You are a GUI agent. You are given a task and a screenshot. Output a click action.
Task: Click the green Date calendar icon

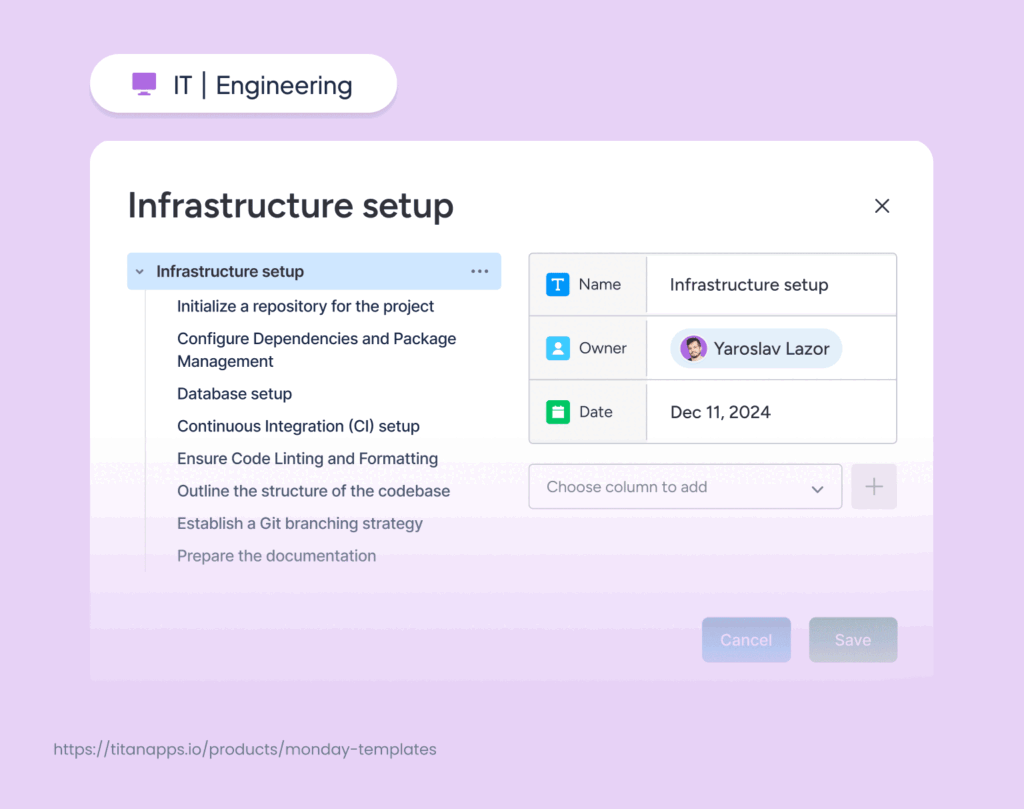pos(558,412)
